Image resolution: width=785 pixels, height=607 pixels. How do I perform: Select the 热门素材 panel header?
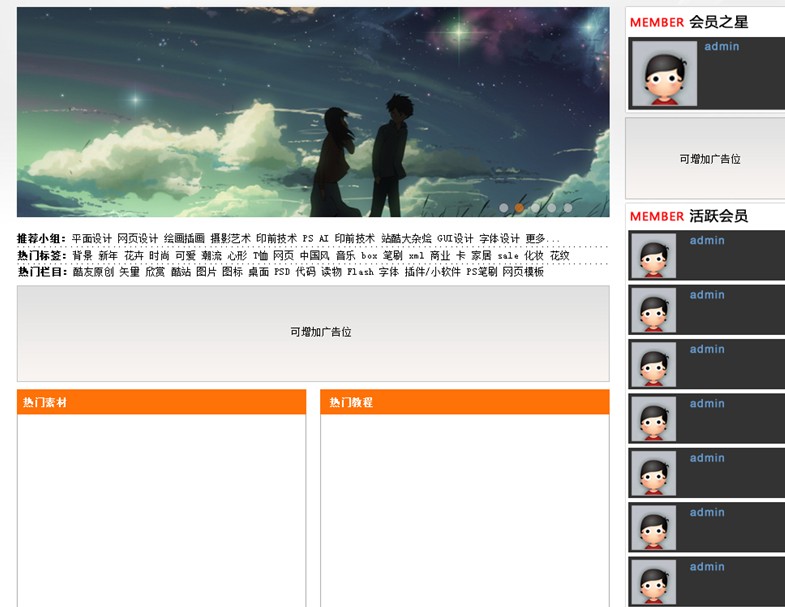pos(161,402)
